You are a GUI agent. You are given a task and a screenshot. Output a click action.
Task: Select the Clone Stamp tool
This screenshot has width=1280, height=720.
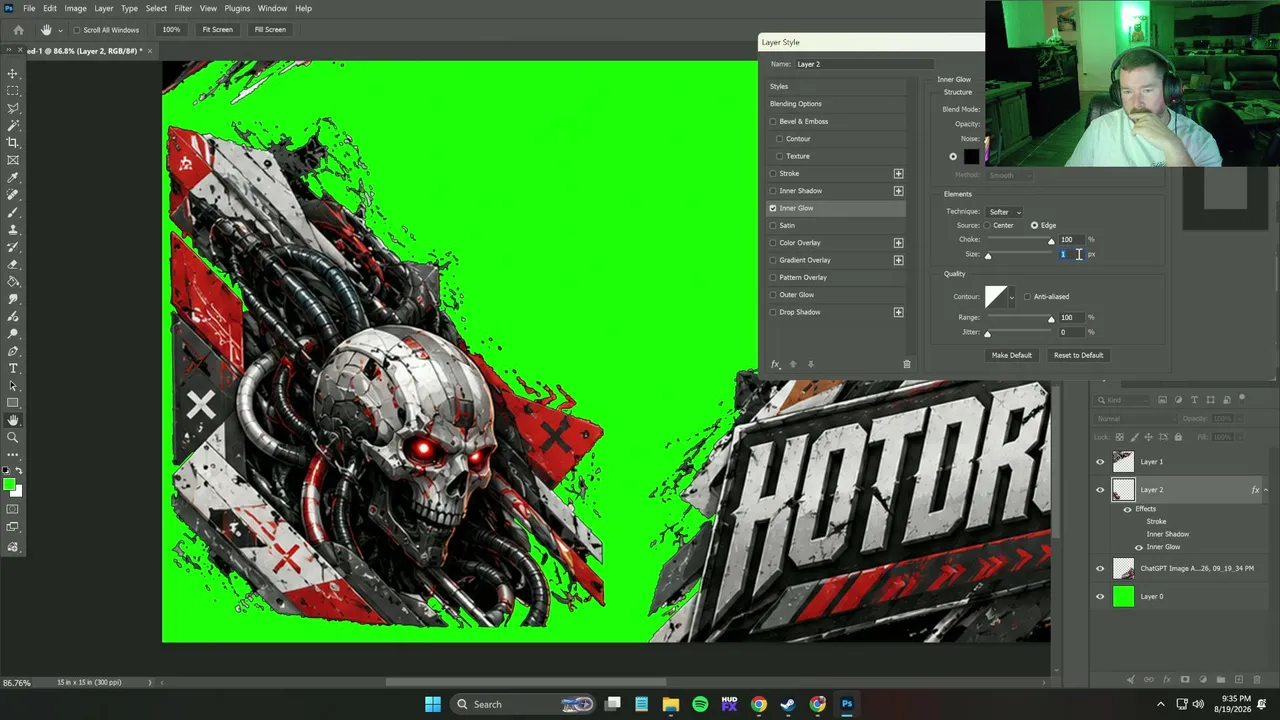coord(13,229)
